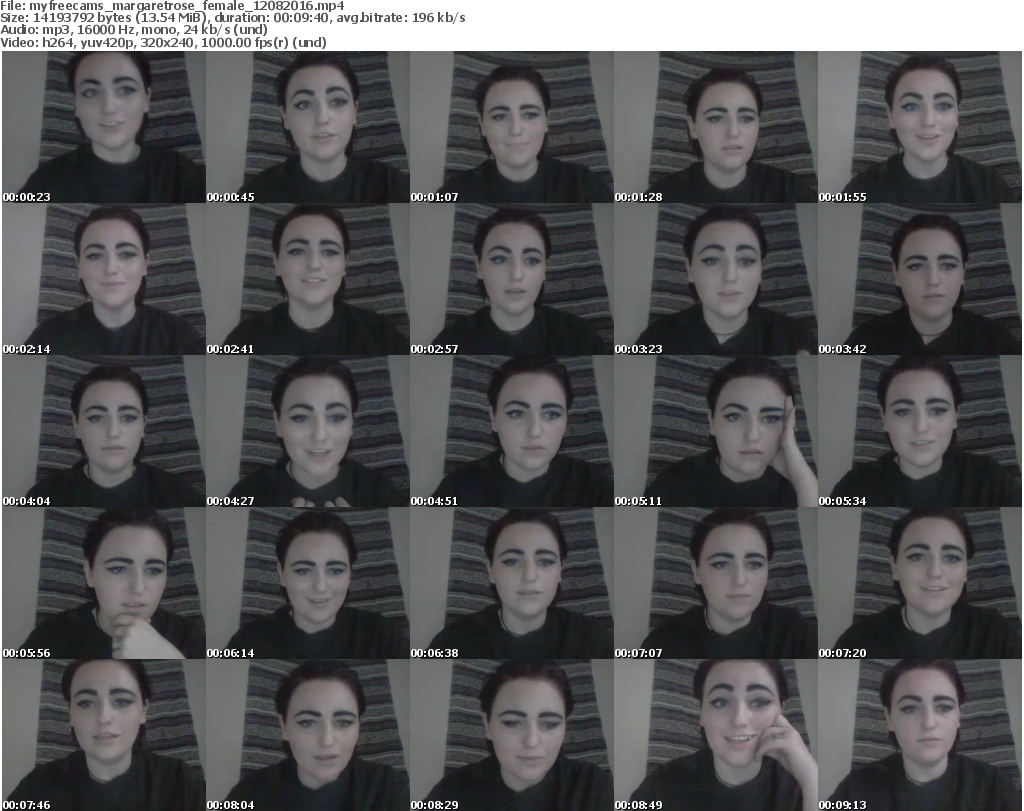Image resolution: width=1024 pixels, height=811 pixels.
Task: Open the thumbnail at 00:03:42
Action: coord(920,279)
